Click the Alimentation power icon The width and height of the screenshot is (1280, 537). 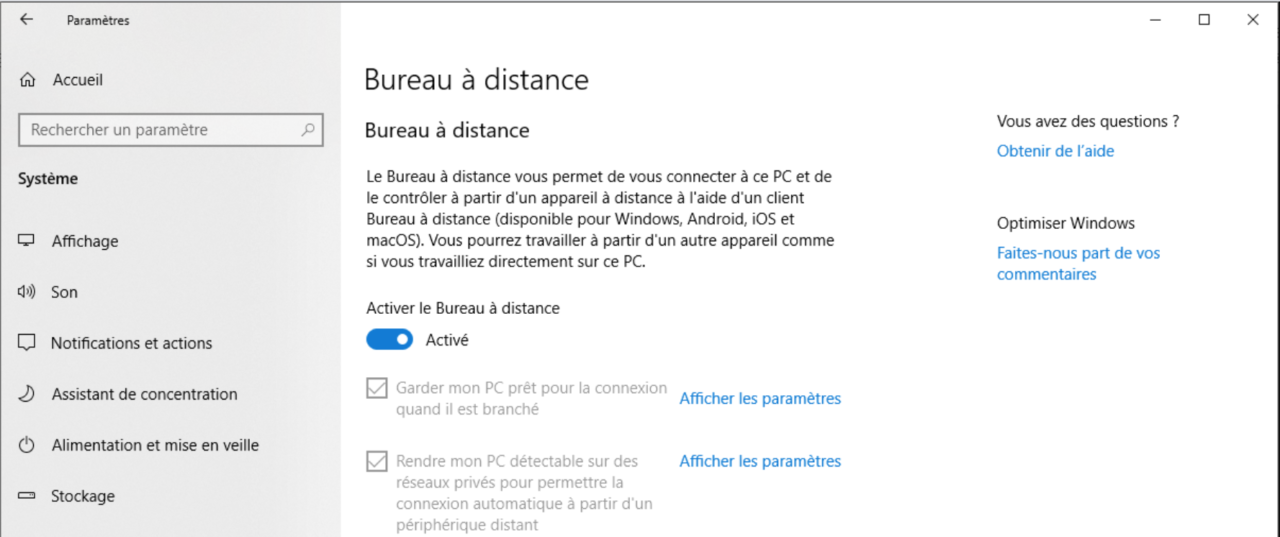27,445
